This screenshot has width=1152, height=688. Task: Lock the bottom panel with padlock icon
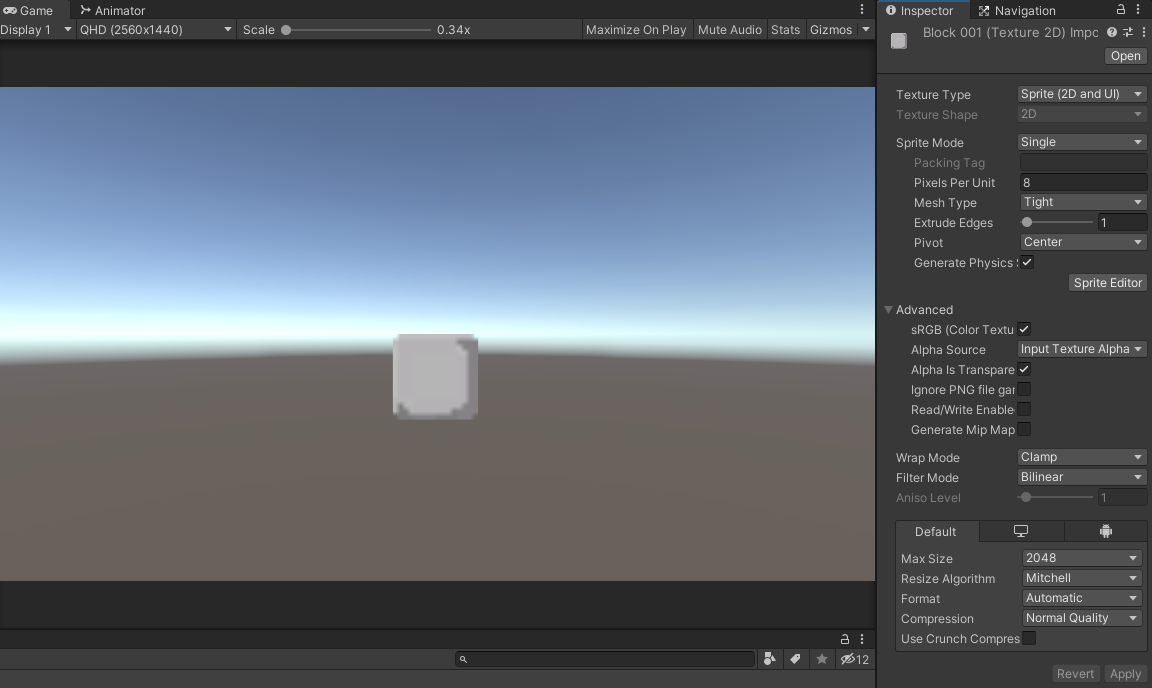(845, 639)
